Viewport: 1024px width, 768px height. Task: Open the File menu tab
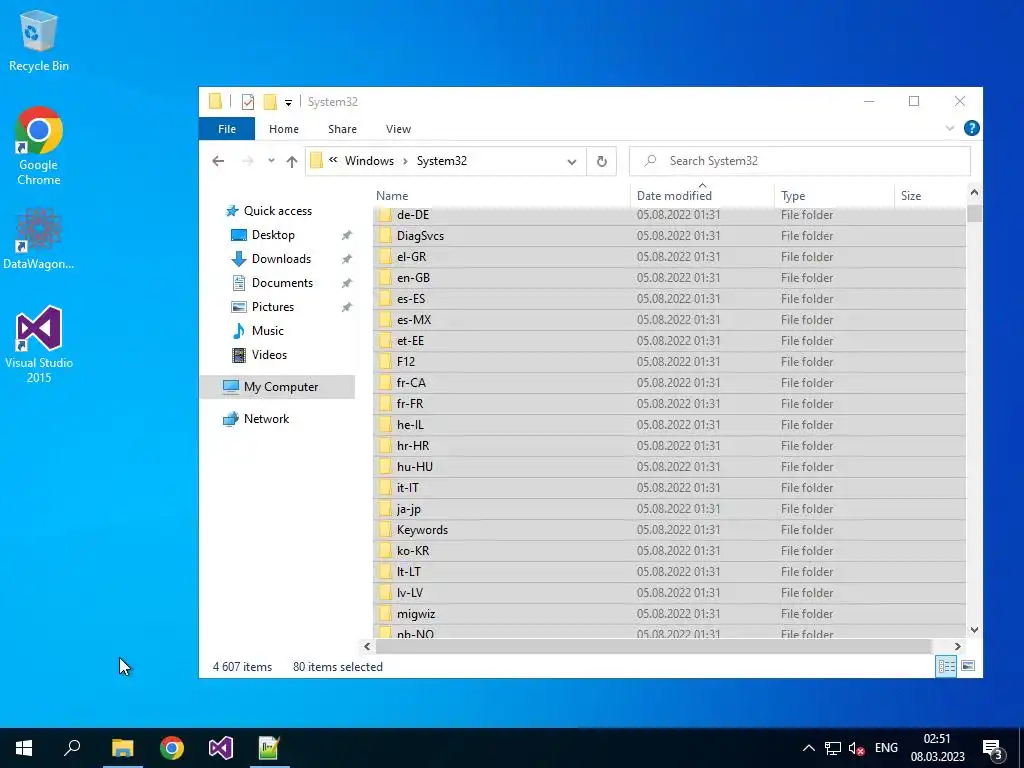pos(227,129)
